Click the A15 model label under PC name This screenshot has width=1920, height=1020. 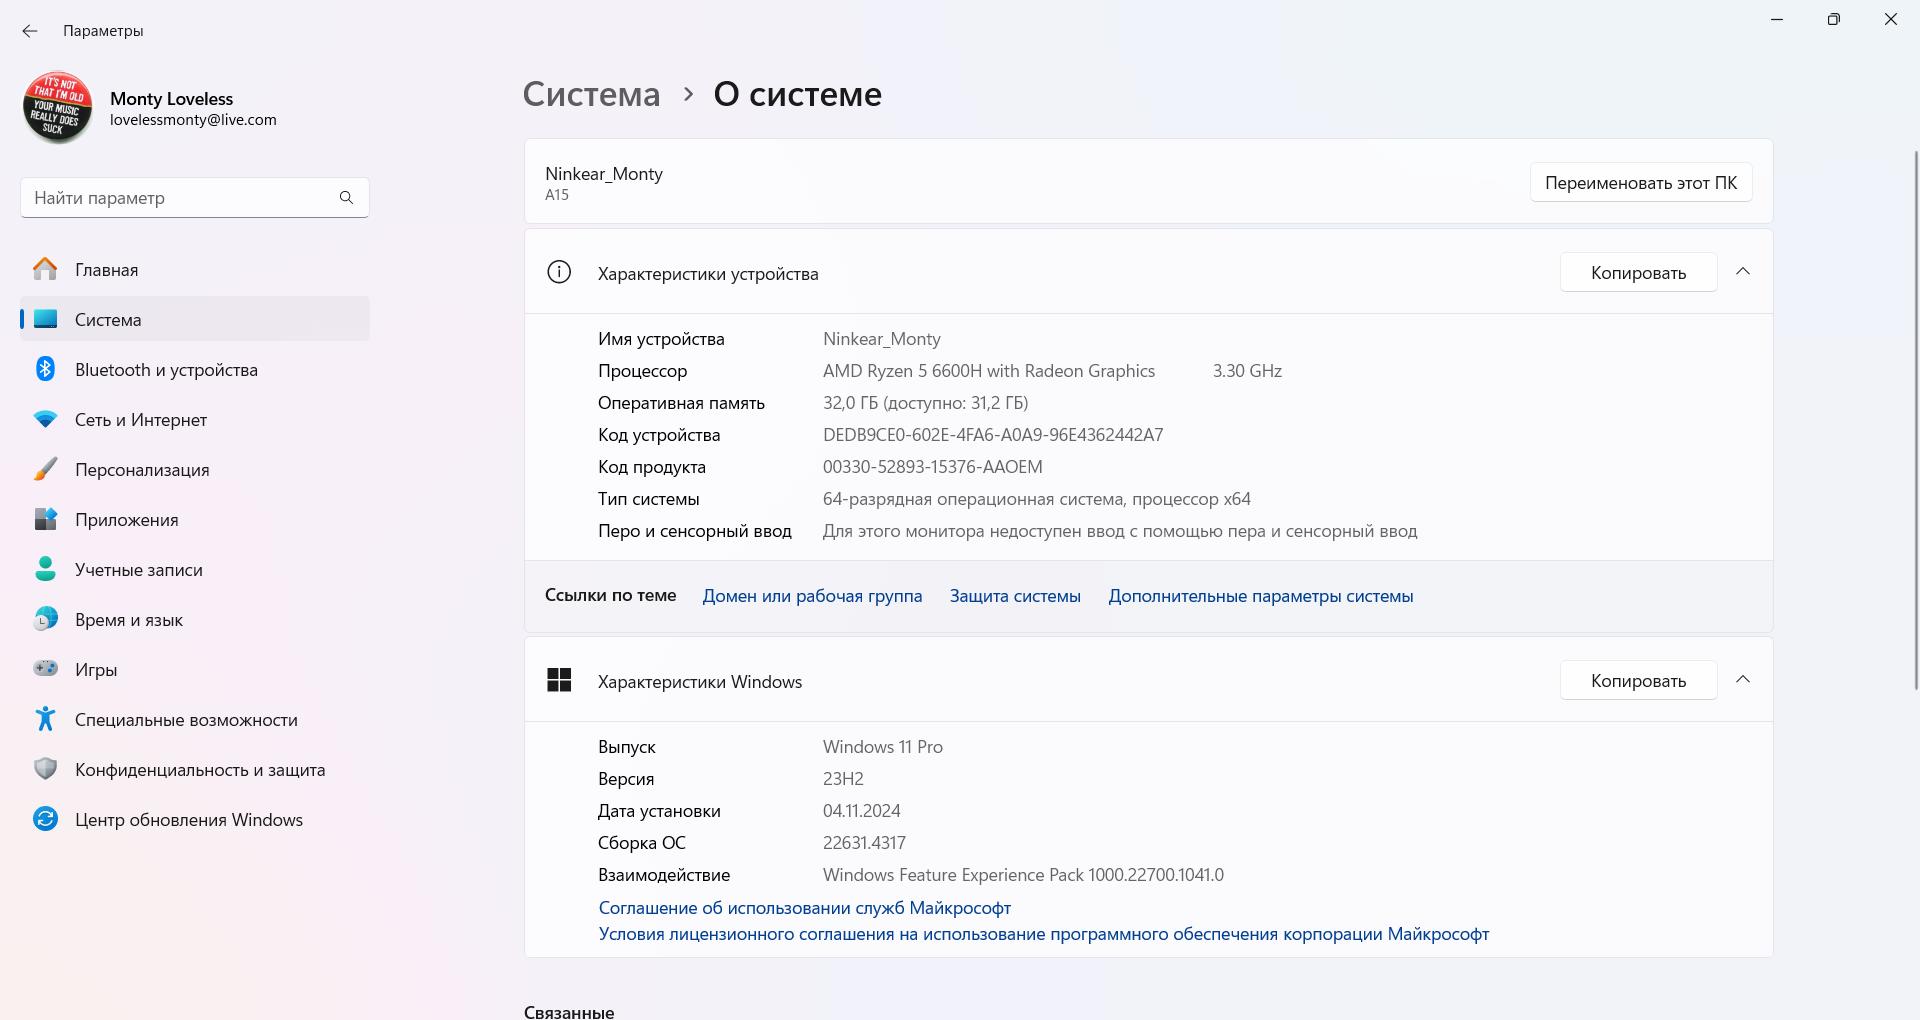pyautogui.click(x=557, y=195)
